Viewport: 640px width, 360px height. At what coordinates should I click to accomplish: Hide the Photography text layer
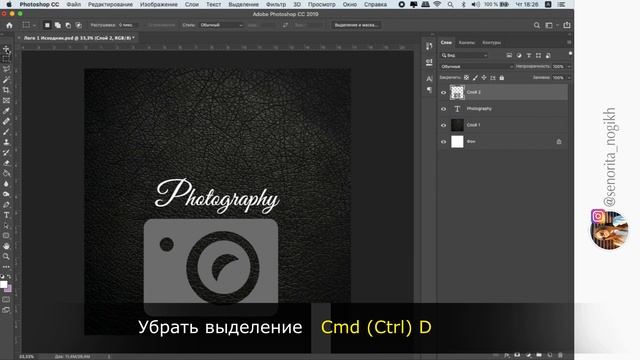click(x=443, y=109)
